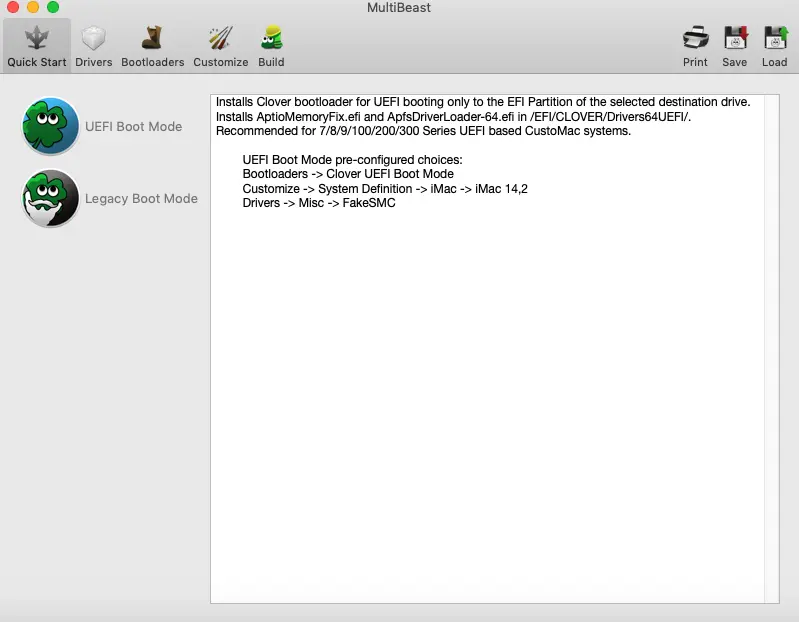Load a configuration with the Load icon
The image size is (799, 622).
click(775, 38)
